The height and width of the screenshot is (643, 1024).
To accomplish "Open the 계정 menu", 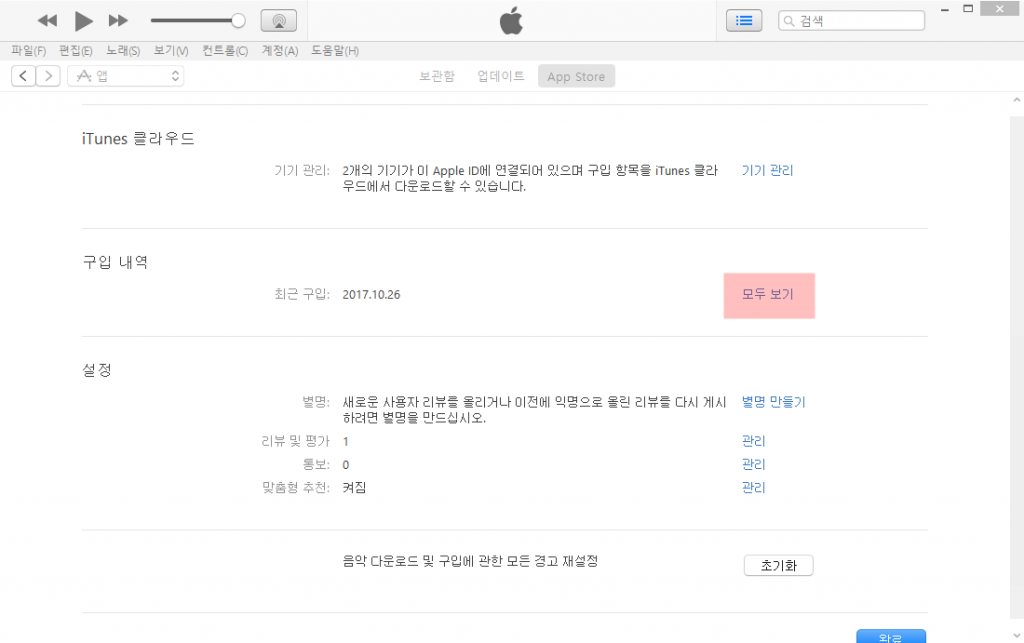I will click(279, 51).
